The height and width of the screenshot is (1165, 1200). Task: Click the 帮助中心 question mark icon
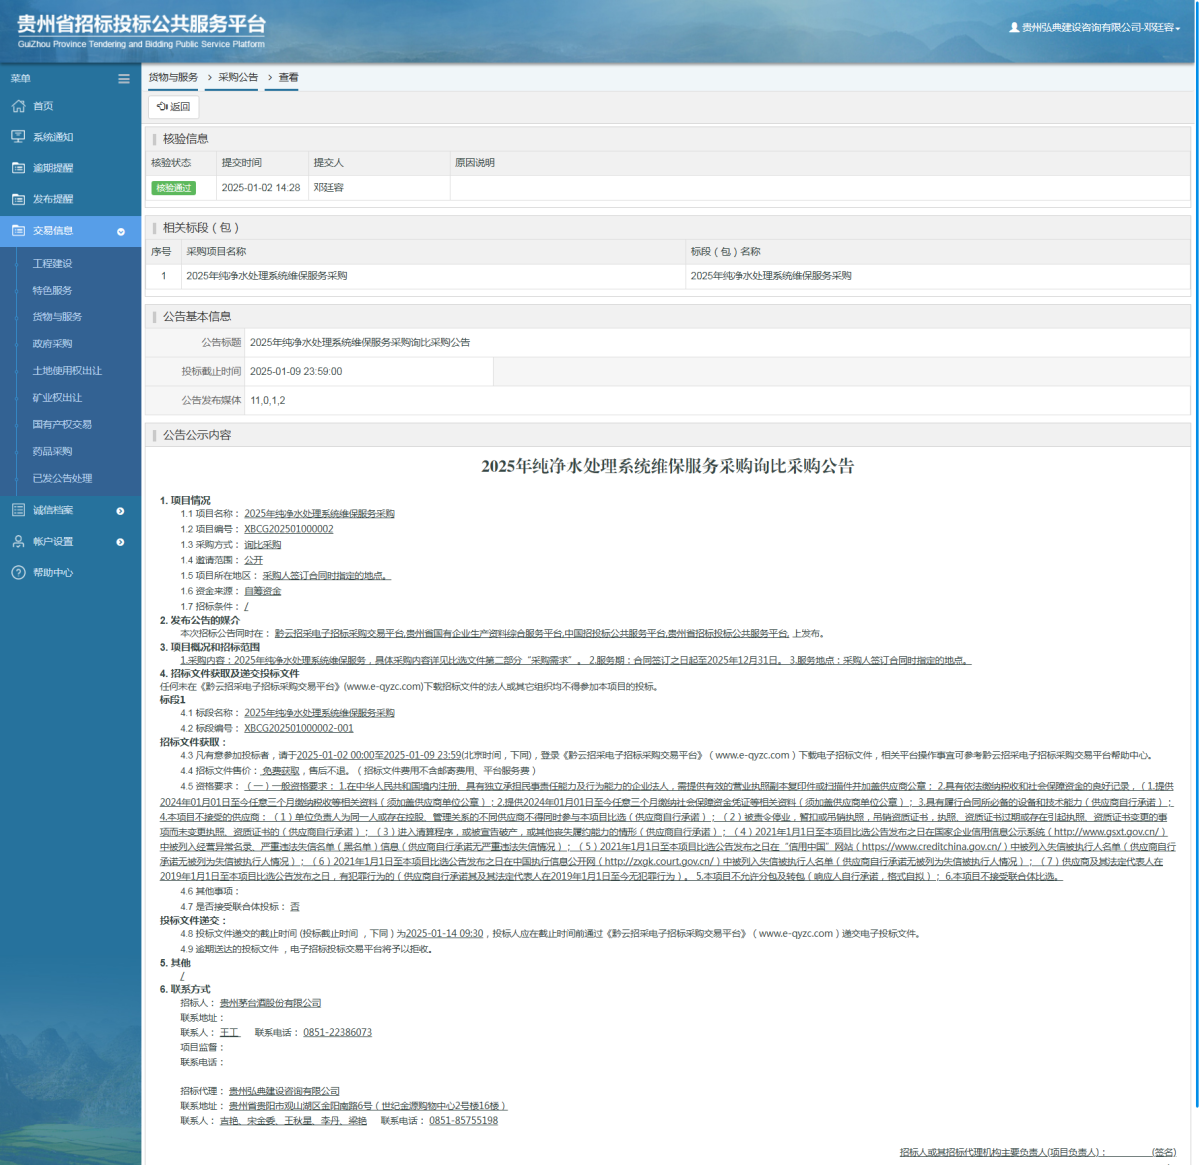pos(18,572)
